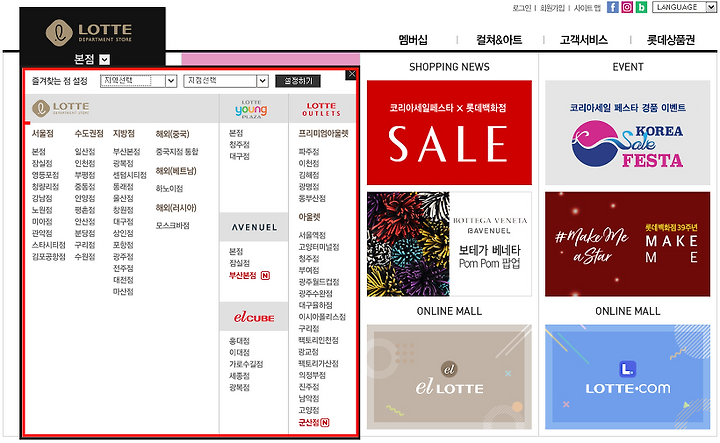Select 김포공항점 store
Viewport: 720px width, 443px height.
point(49,257)
